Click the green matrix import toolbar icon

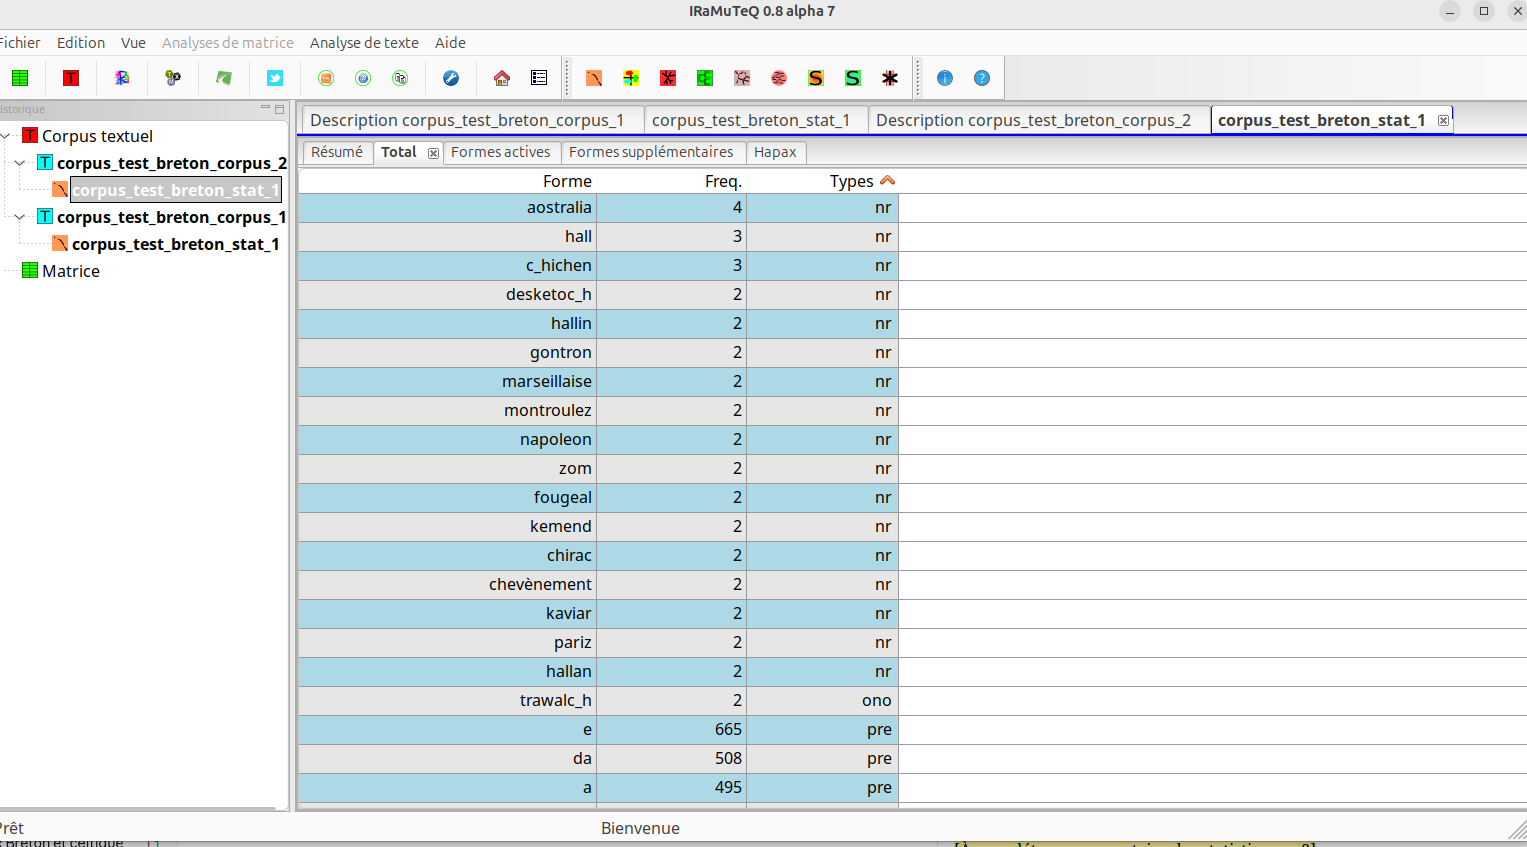click(x=20, y=78)
